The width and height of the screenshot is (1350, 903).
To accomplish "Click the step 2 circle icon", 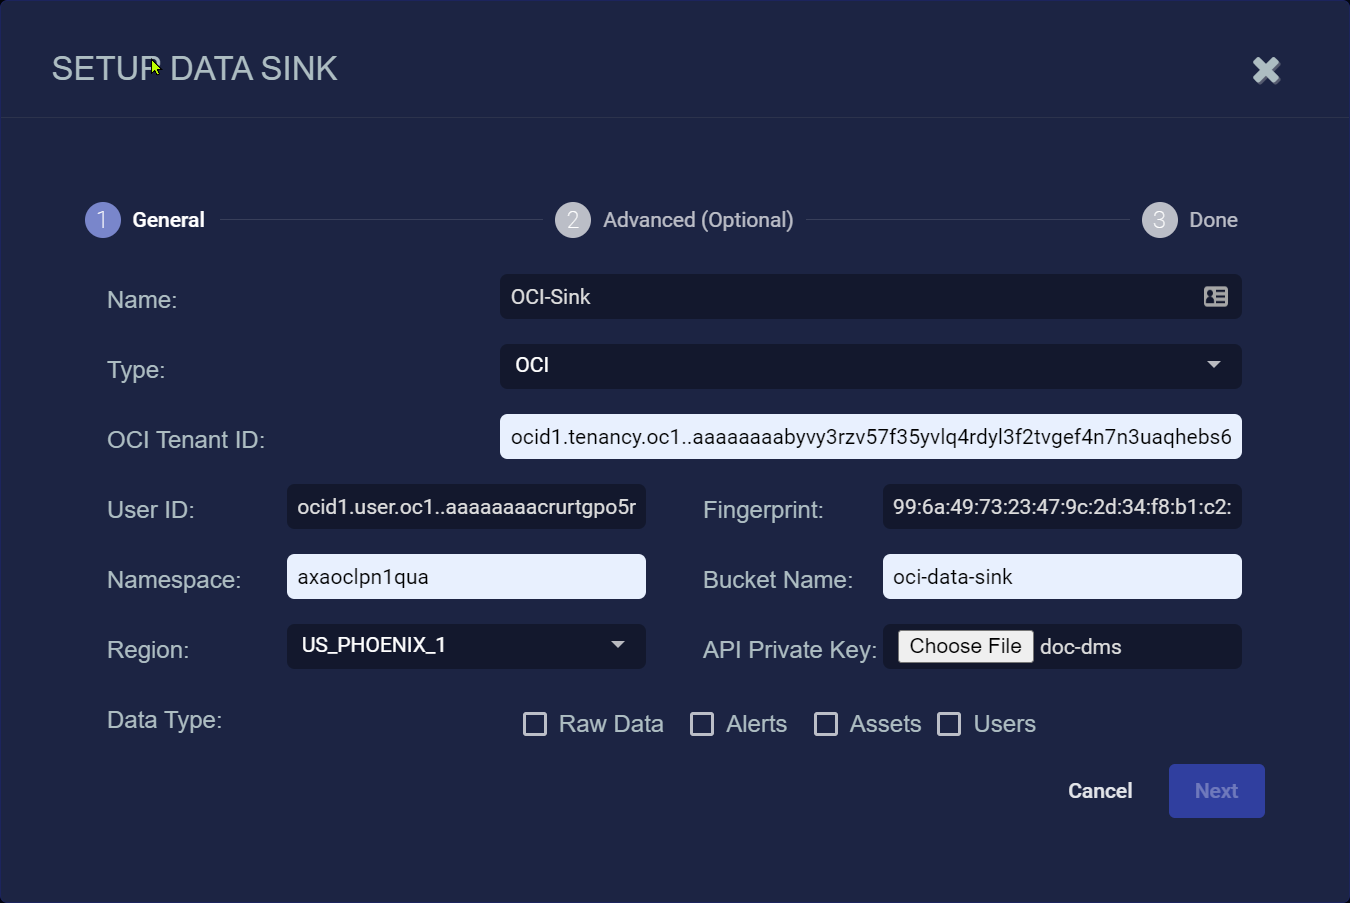I will (573, 220).
